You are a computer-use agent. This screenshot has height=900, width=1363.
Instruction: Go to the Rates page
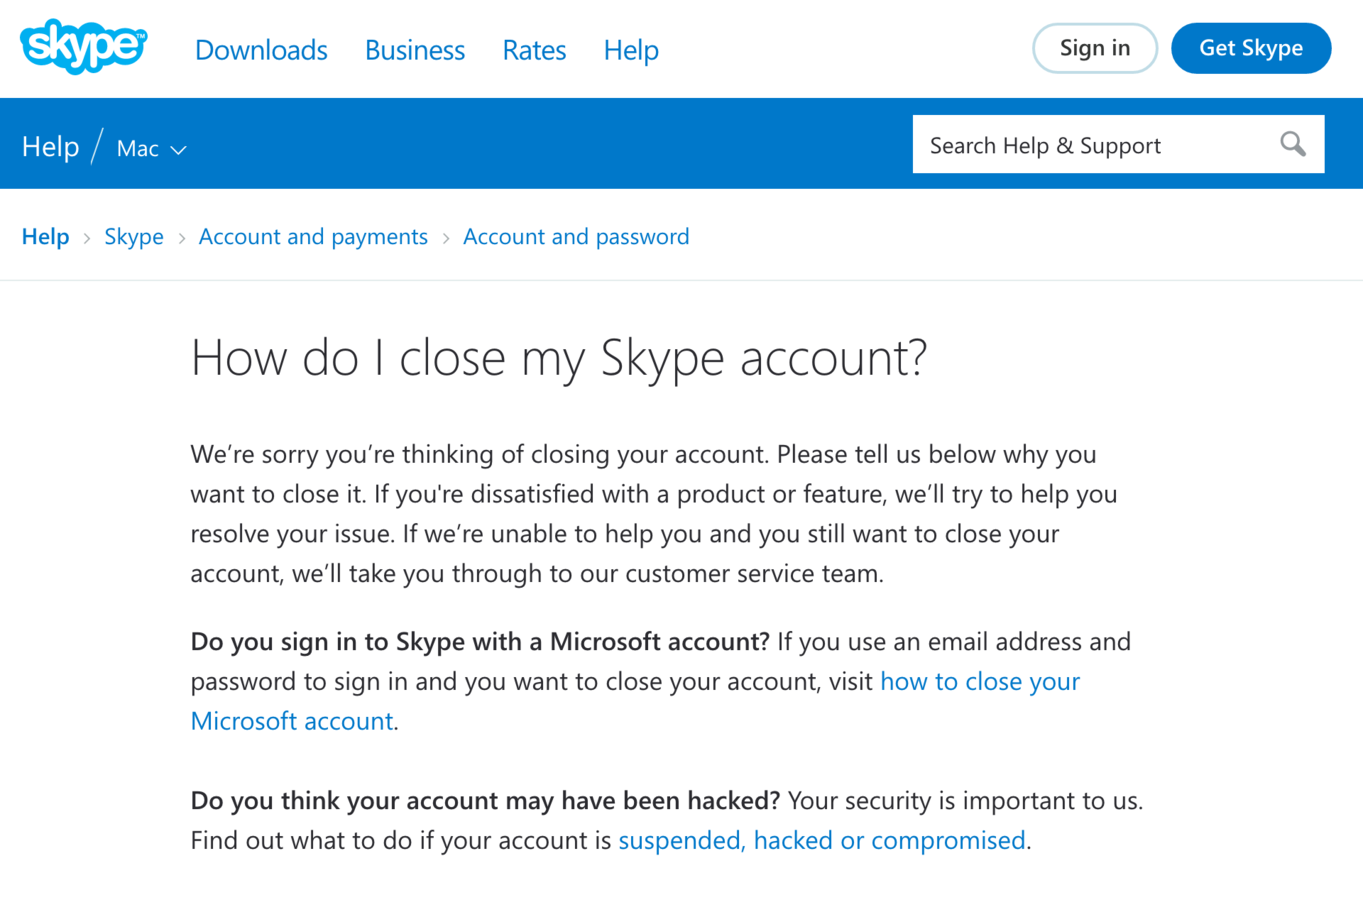(534, 50)
